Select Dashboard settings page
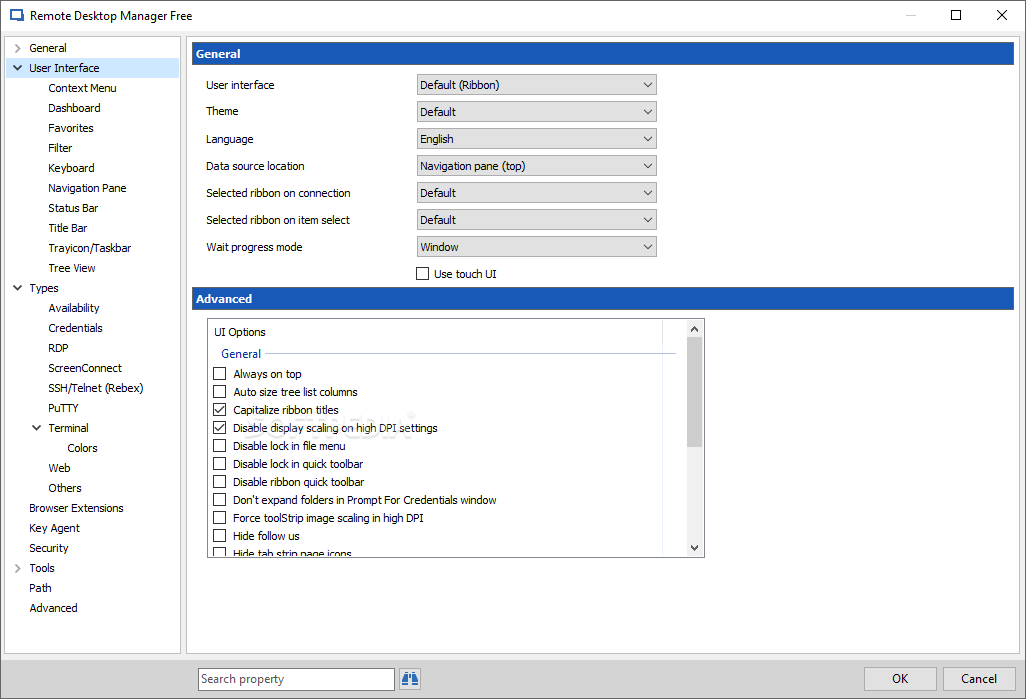 (75, 108)
